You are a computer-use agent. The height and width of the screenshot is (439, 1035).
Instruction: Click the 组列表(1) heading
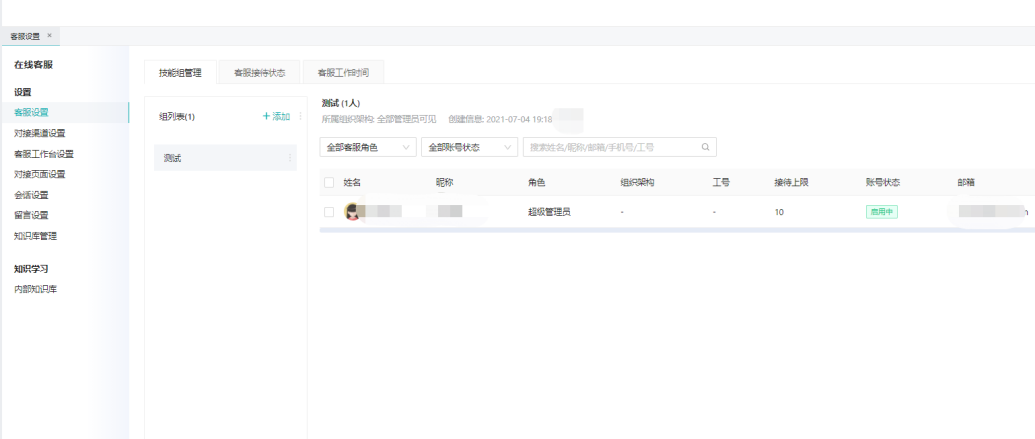click(177, 117)
